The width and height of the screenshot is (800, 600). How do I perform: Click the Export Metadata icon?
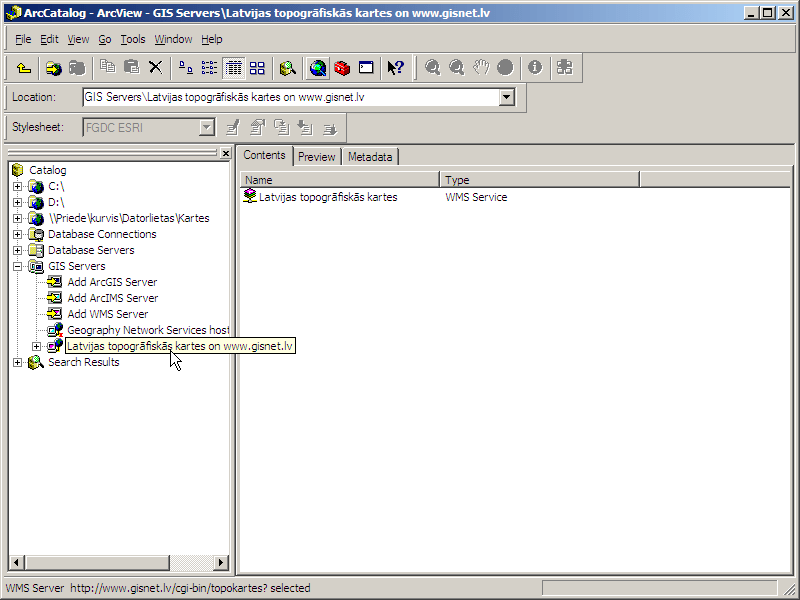tap(330, 128)
